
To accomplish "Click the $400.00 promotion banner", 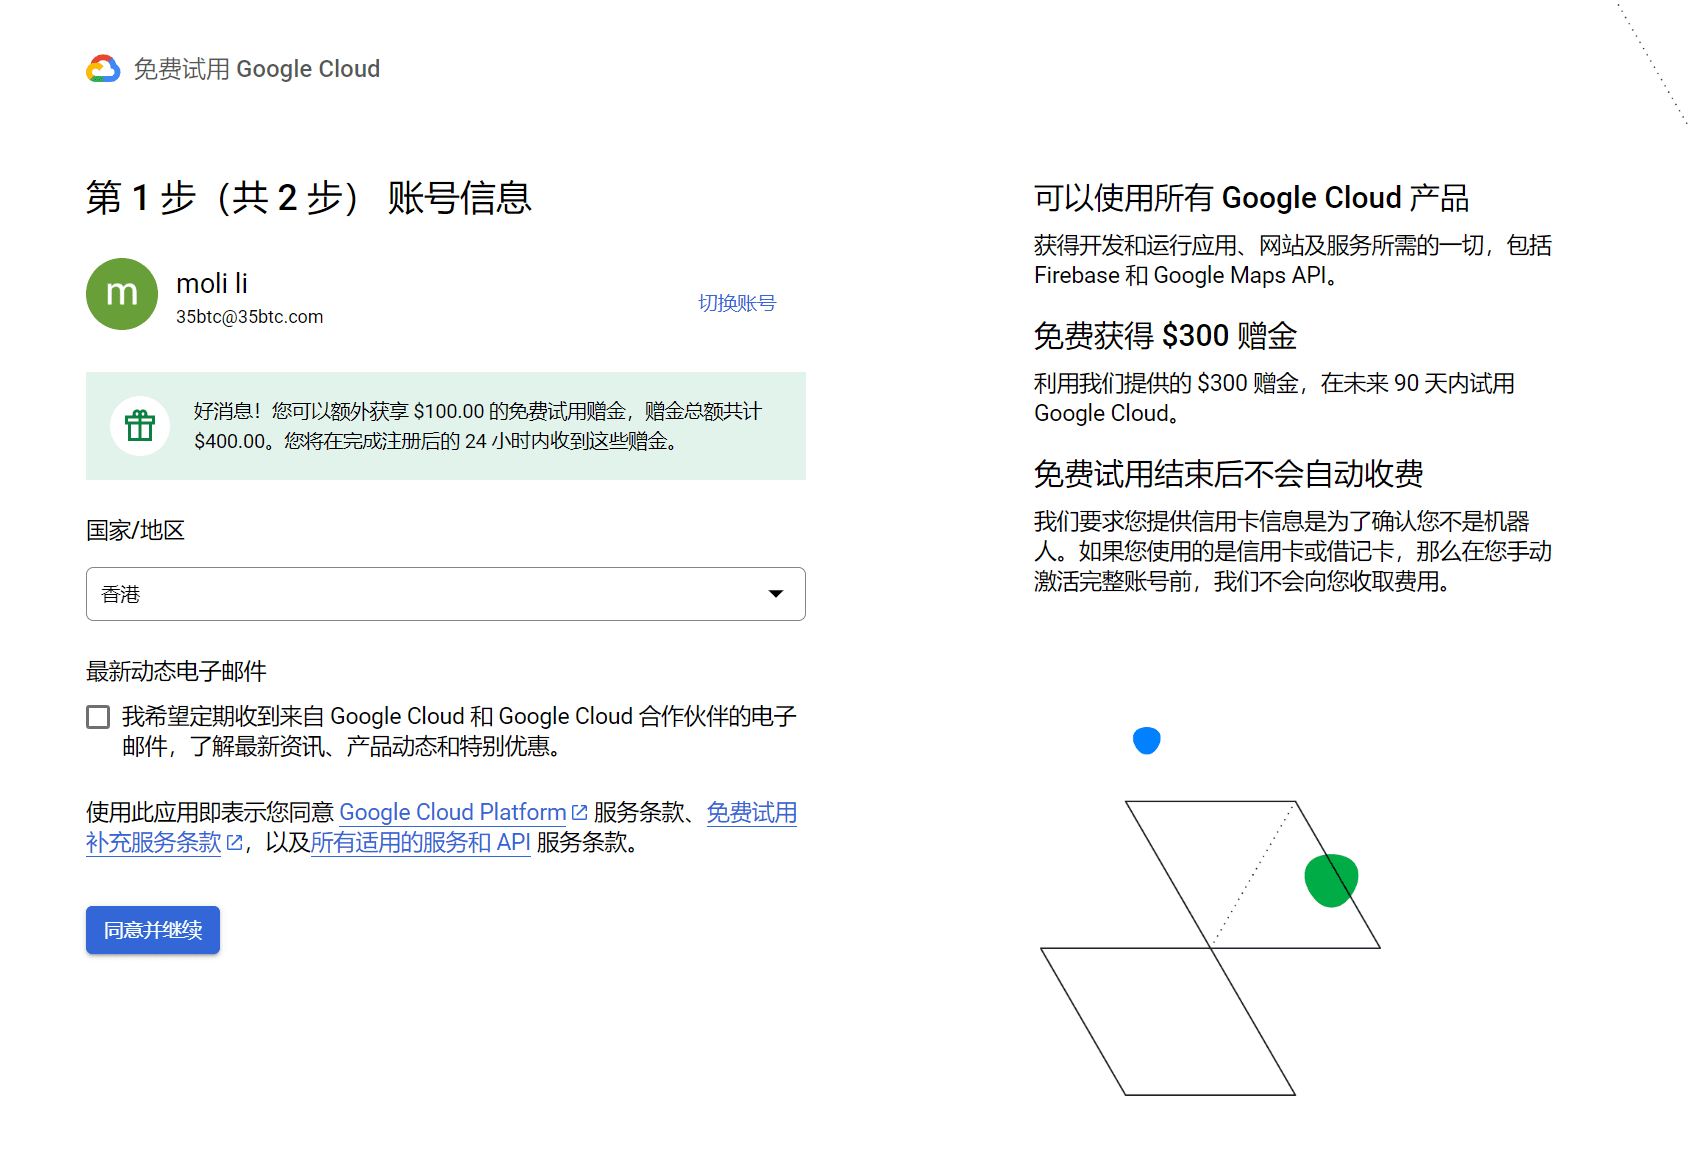I will coord(445,425).
